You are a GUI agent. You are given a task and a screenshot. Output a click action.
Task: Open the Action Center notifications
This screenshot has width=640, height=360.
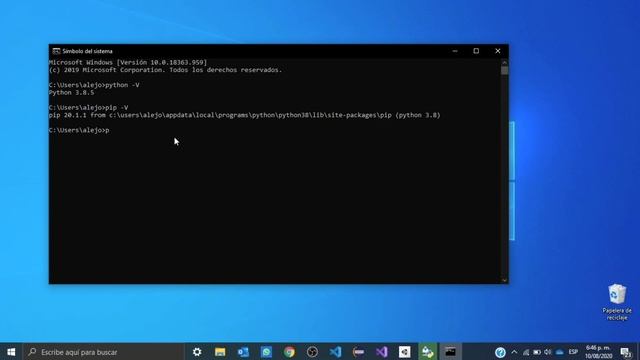625,352
